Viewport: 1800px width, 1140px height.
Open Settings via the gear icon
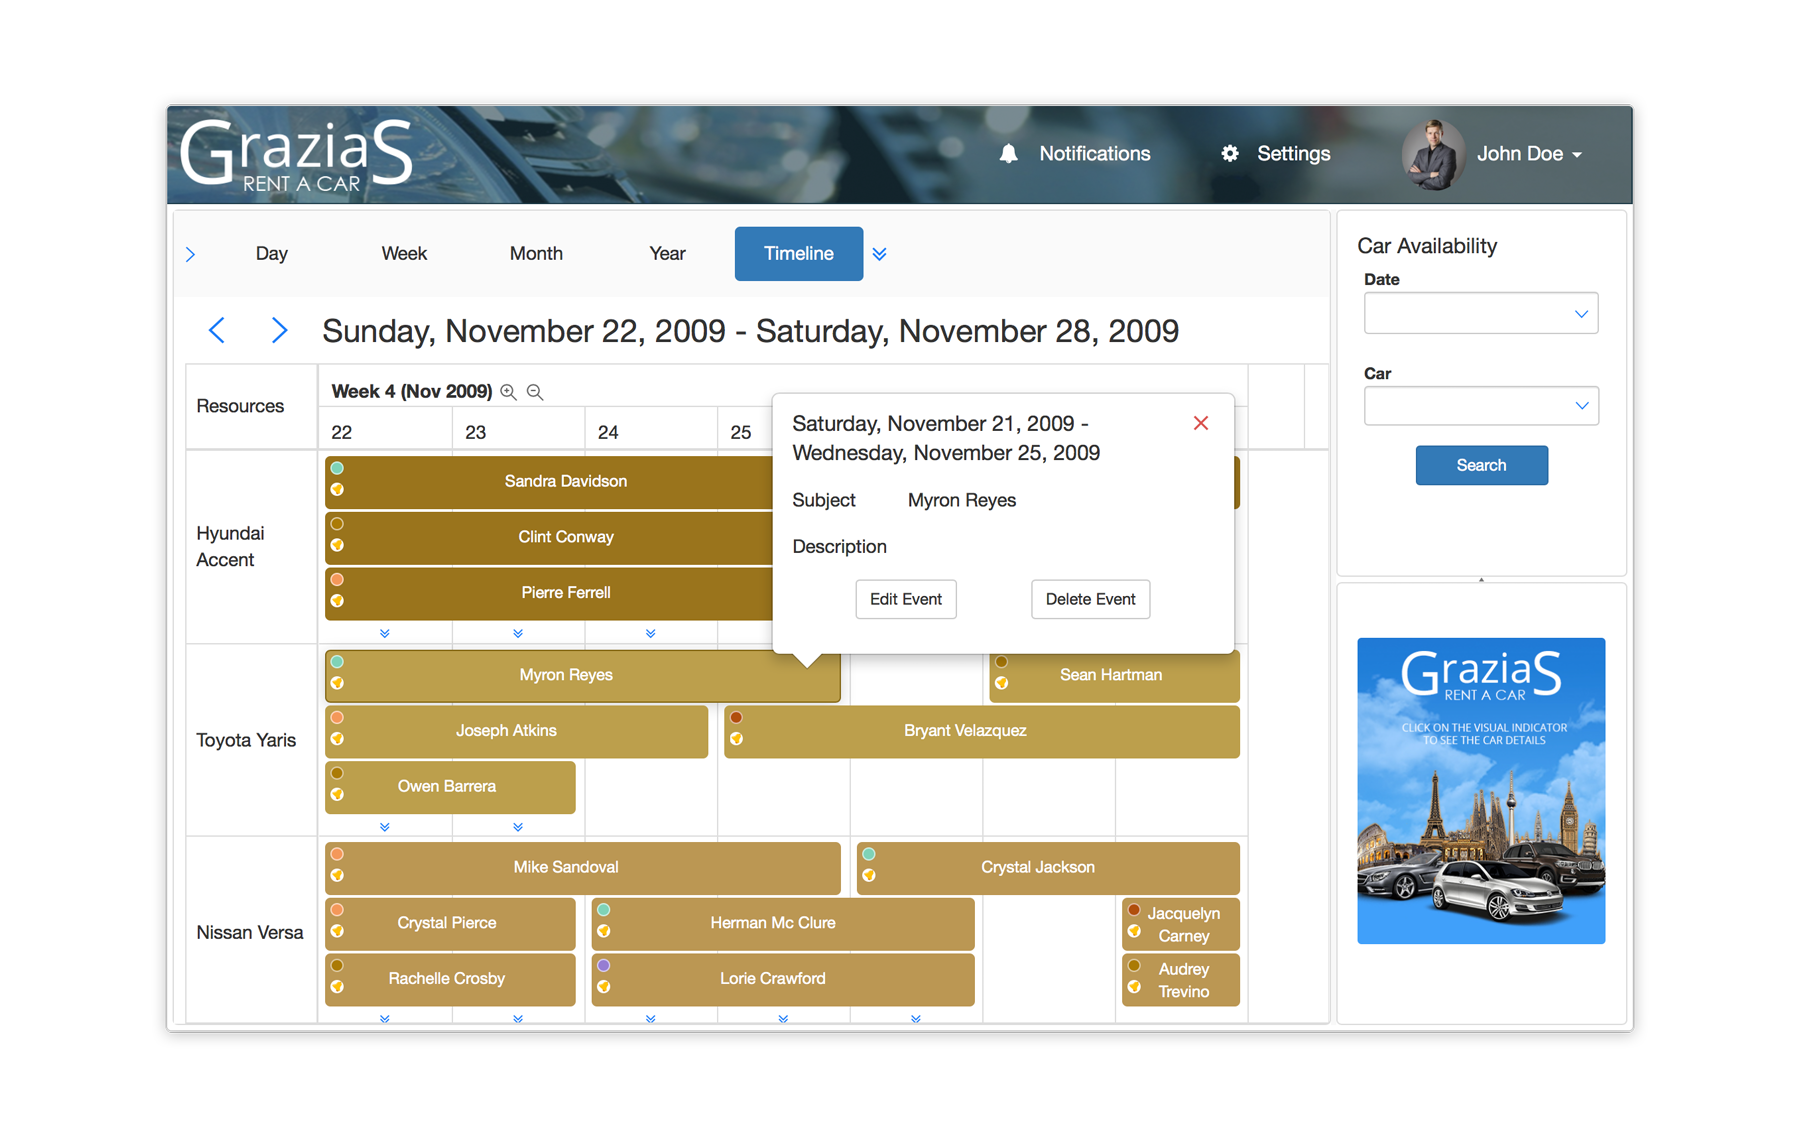1230,154
